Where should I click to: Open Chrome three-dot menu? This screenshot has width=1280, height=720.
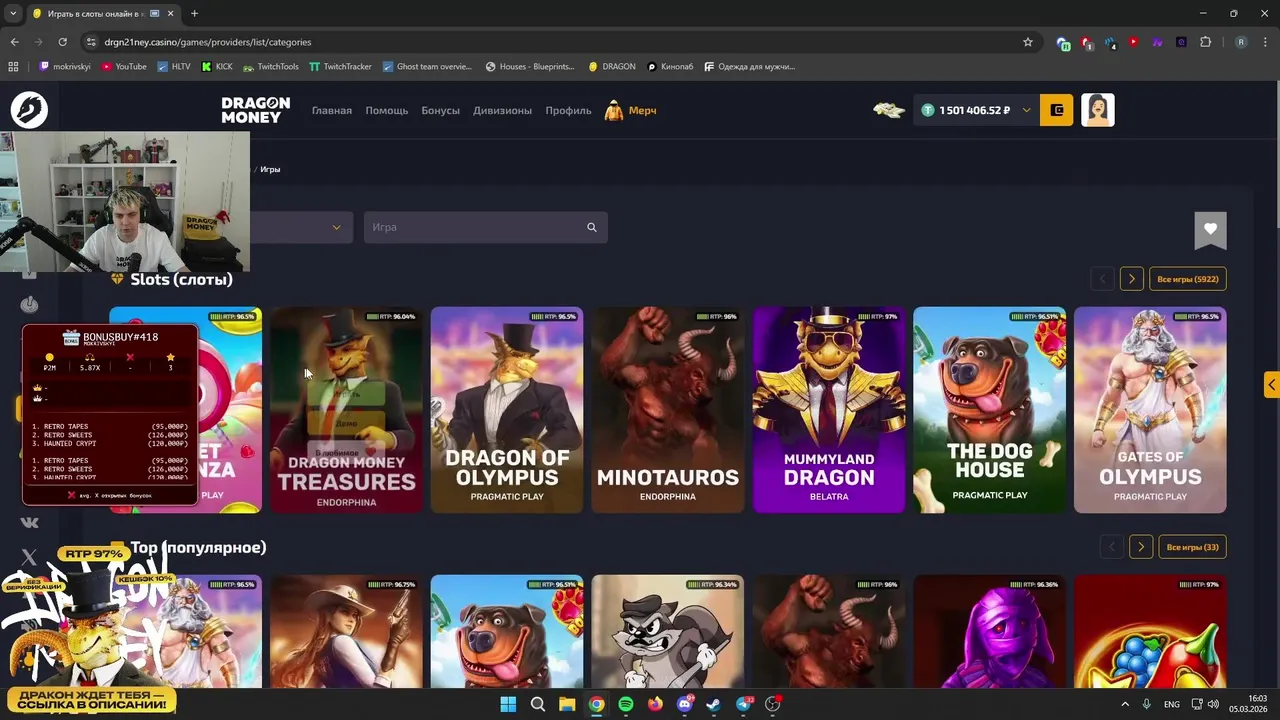1265,42
